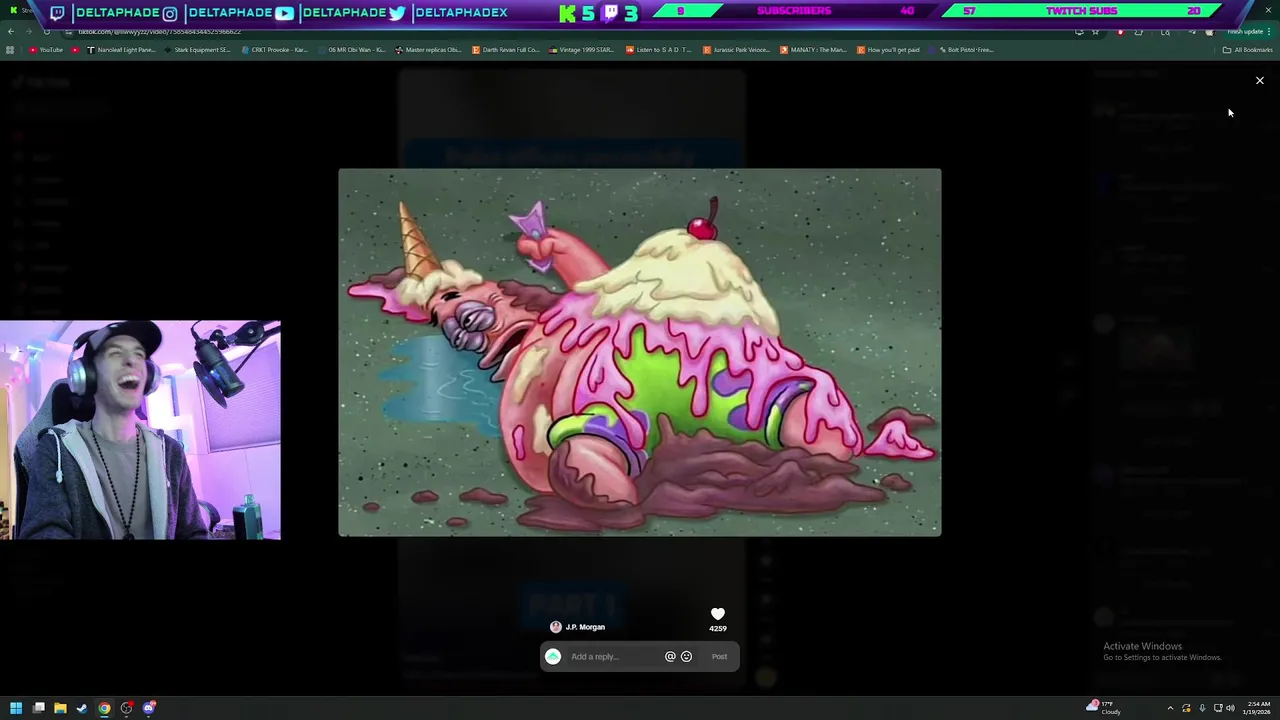Open Steam from the taskbar
This screenshot has width=1280, height=720.
point(82,708)
